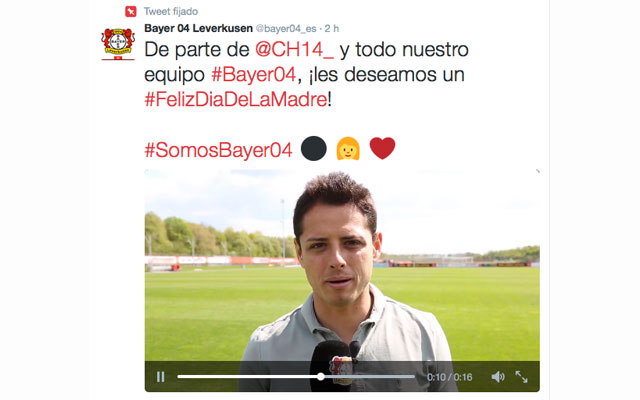
Task: Seek to the end of the video timeline
Action: (x=413, y=377)
